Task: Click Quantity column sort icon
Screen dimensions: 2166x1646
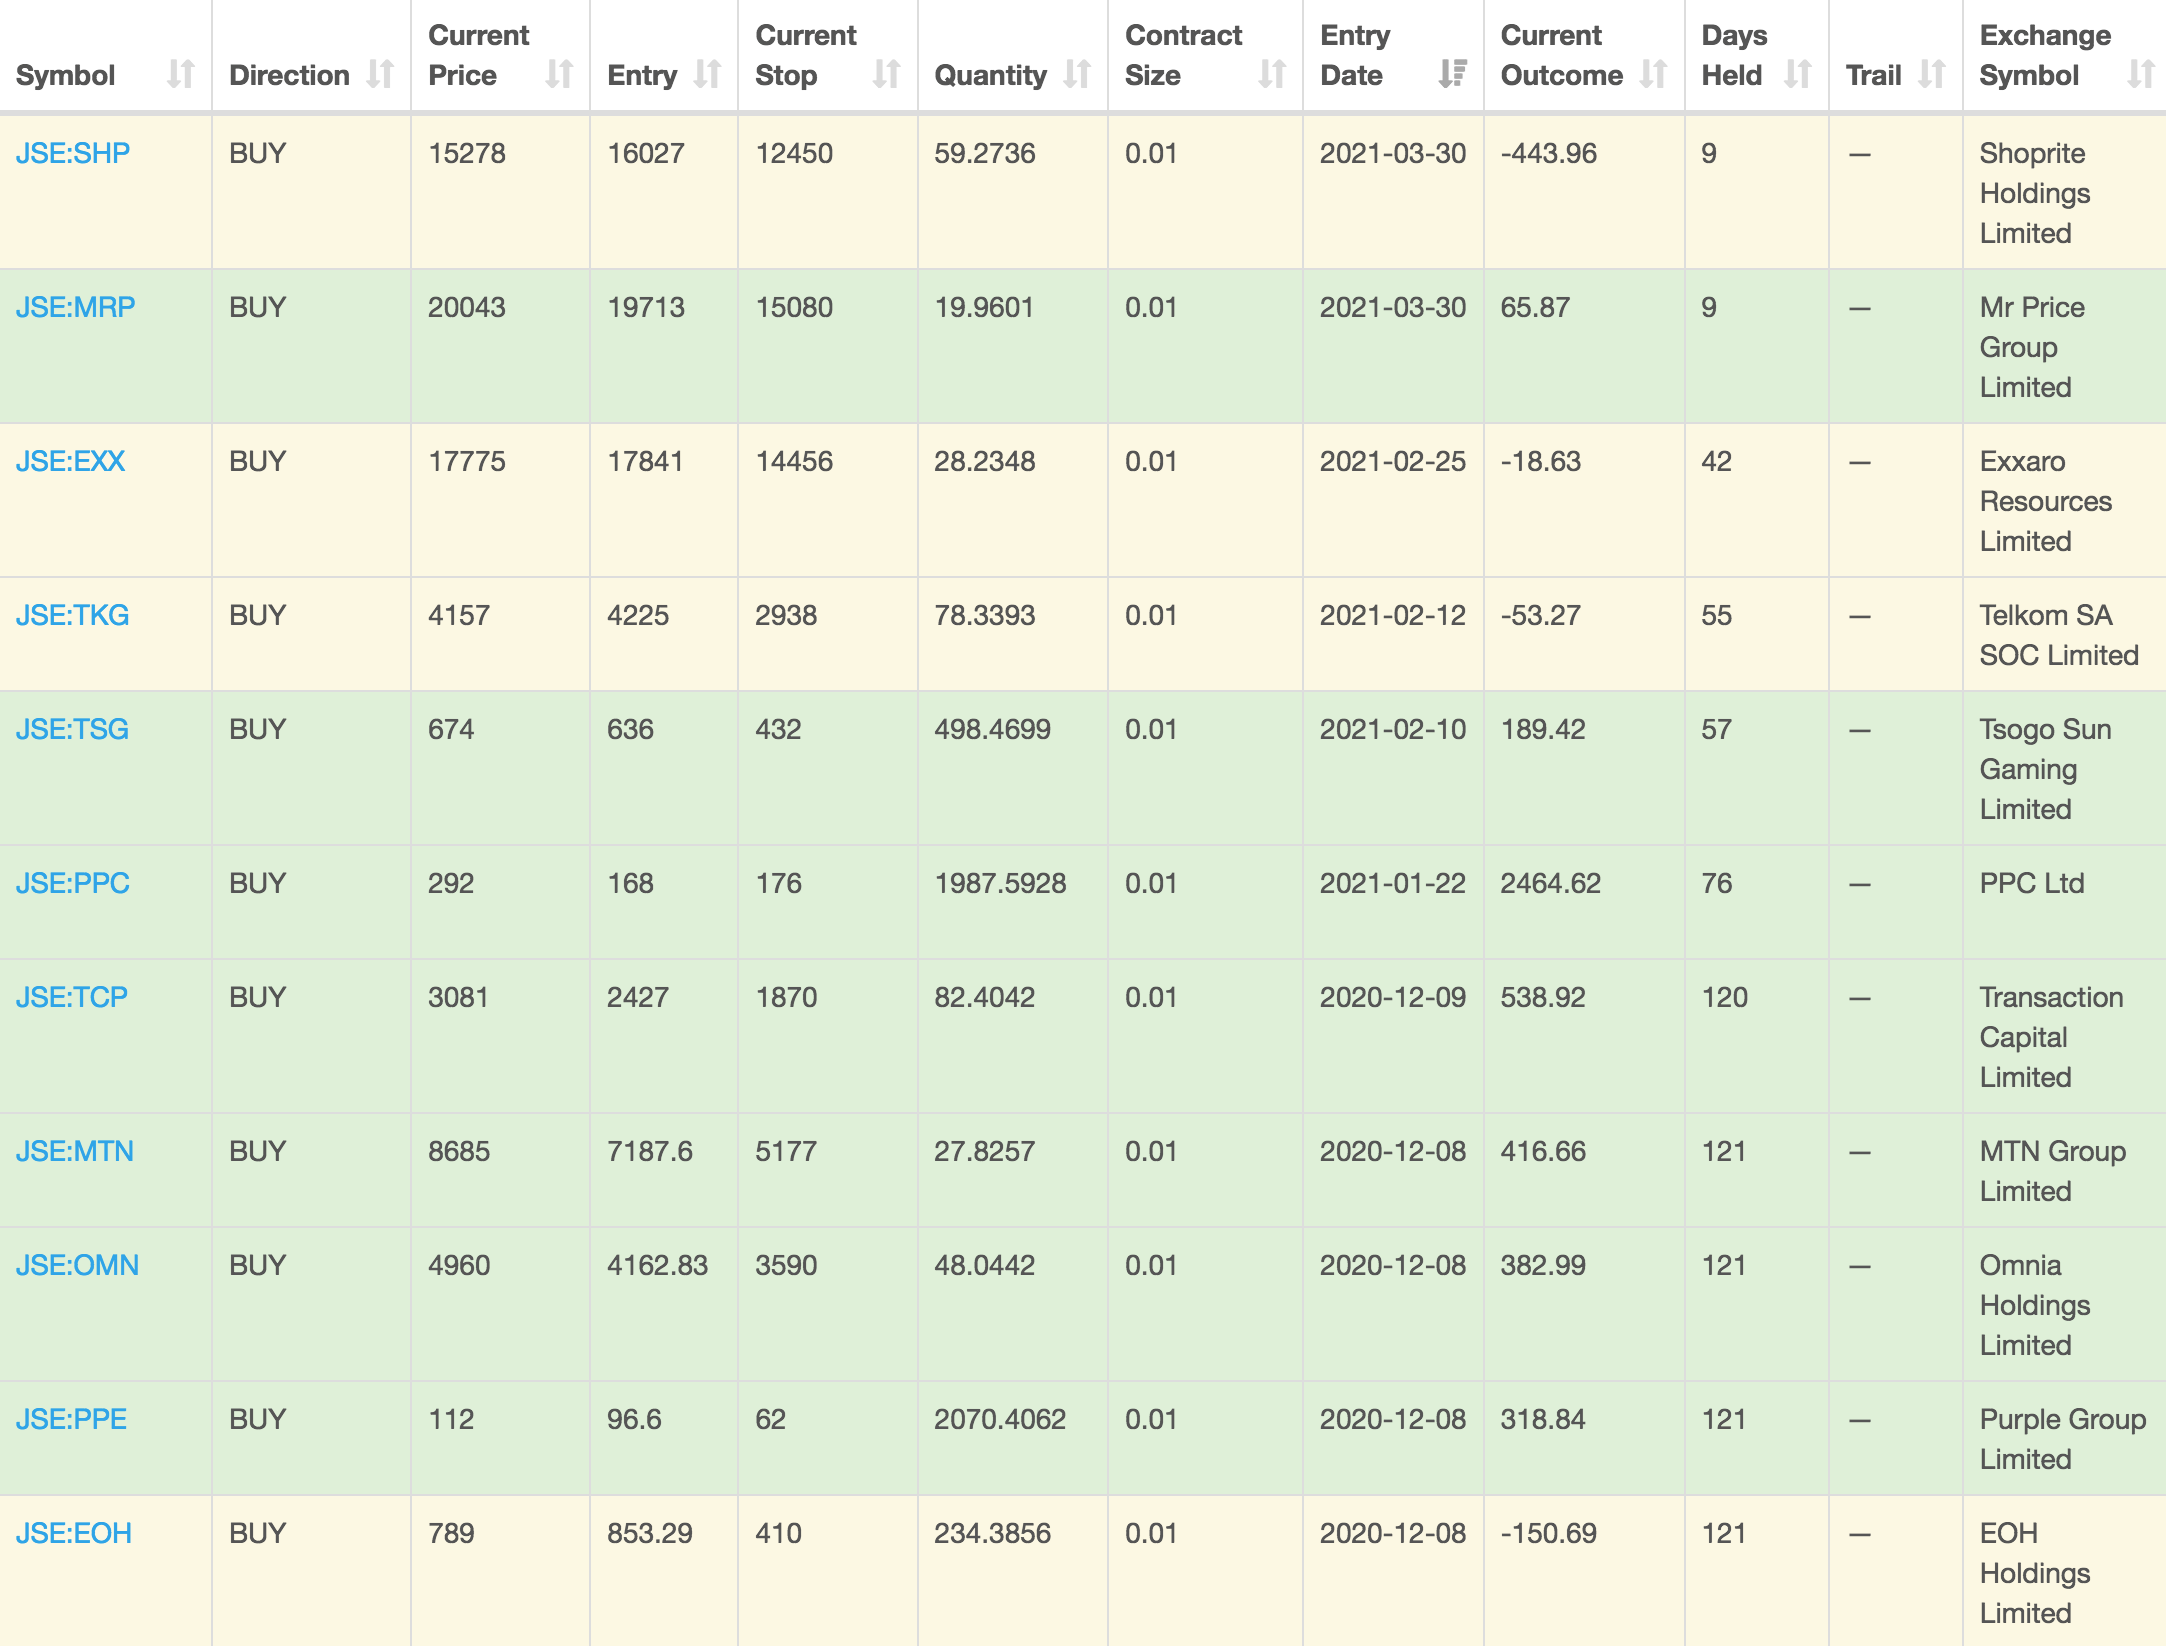Action: (1077, 74)
